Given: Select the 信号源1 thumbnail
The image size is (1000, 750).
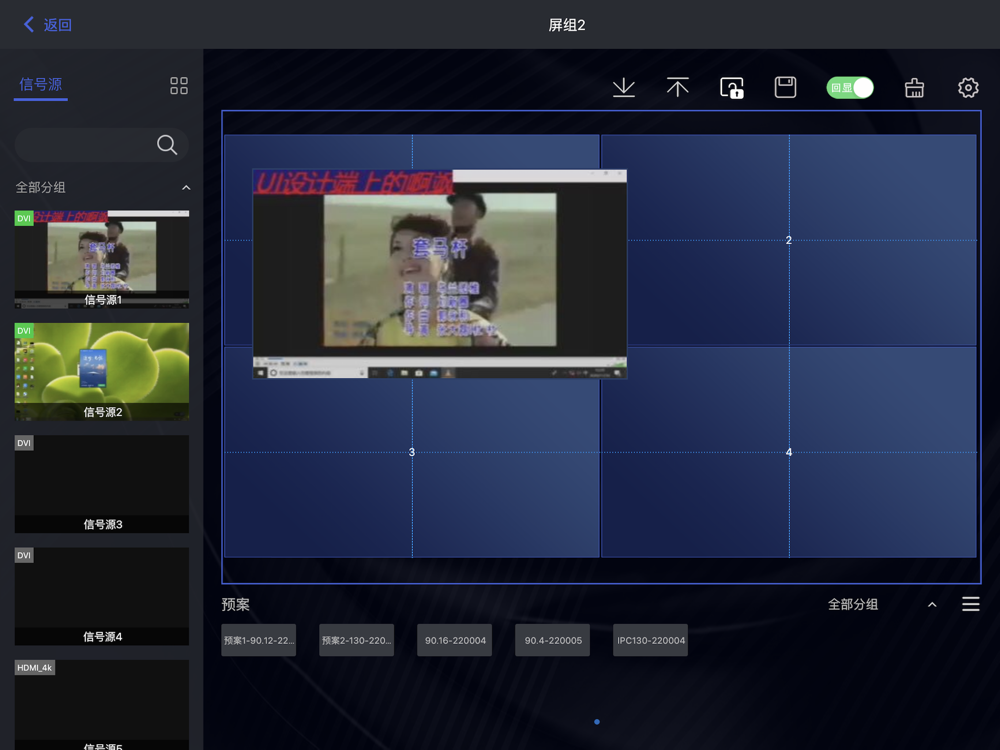Looking at the screenshot, I should (x=102, y=259).
